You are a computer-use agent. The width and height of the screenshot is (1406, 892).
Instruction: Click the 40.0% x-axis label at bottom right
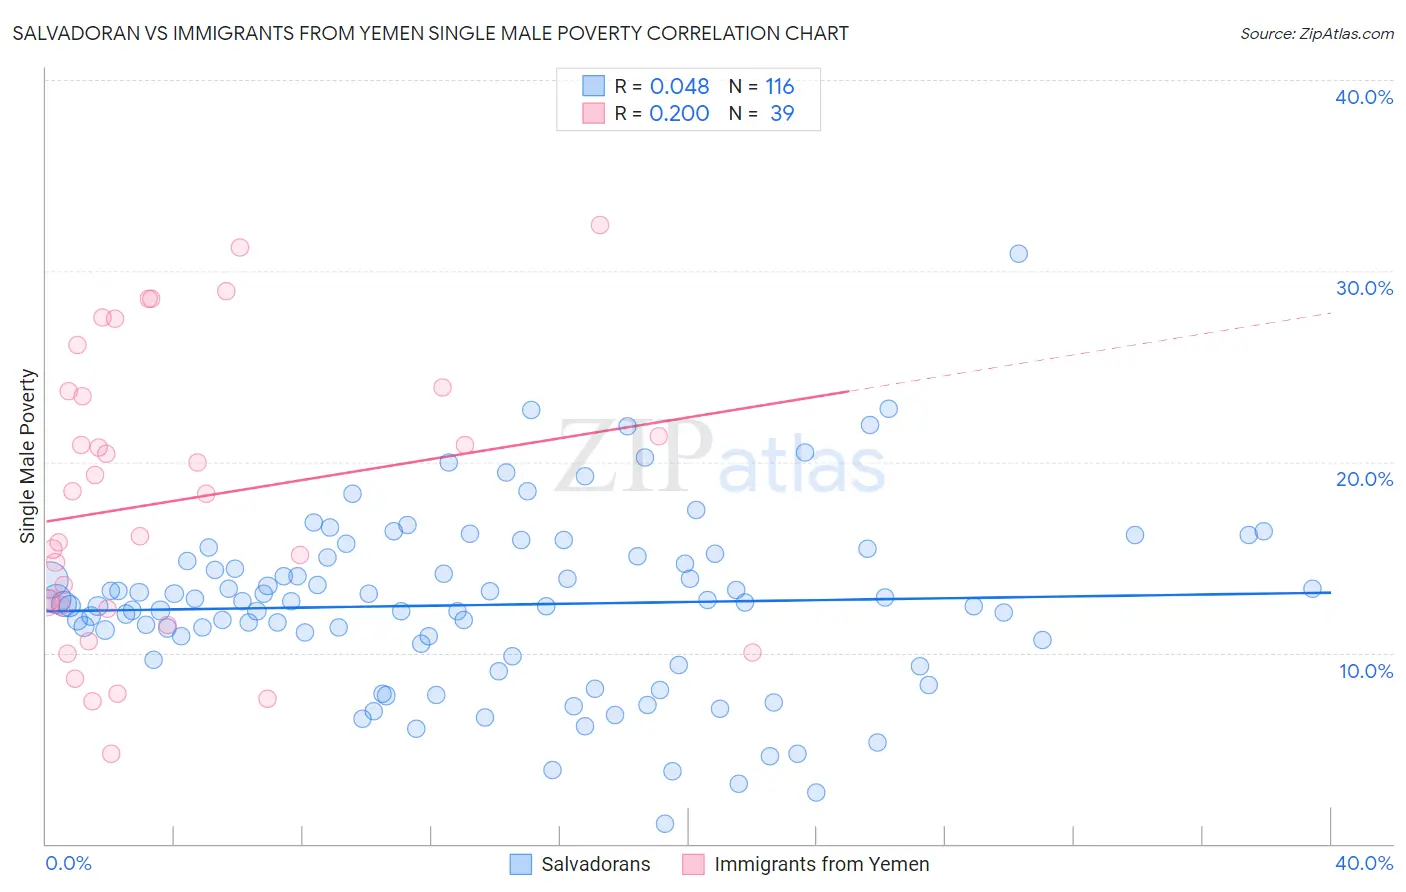[x=1364, y=863]
